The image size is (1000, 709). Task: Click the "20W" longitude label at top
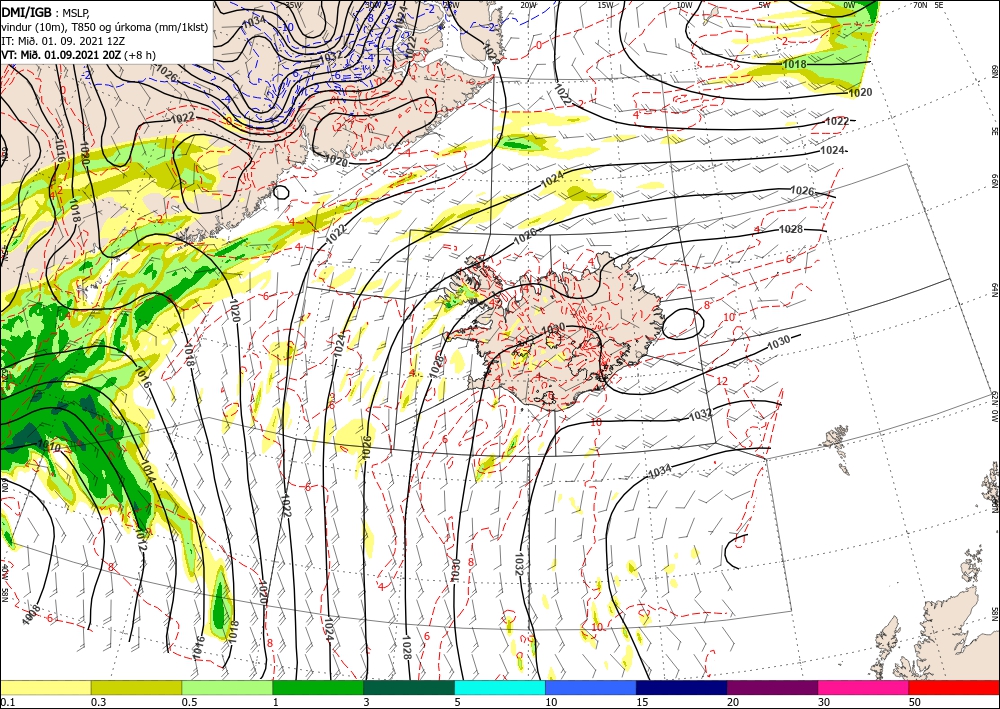pyautogui.click(x=527, y=5)
